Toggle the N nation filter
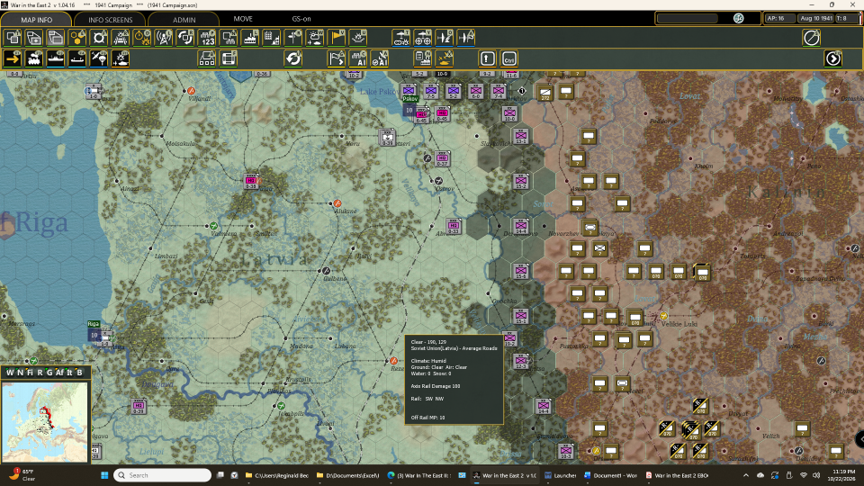Screen dimensions: 864x486 tap(20, 372)
